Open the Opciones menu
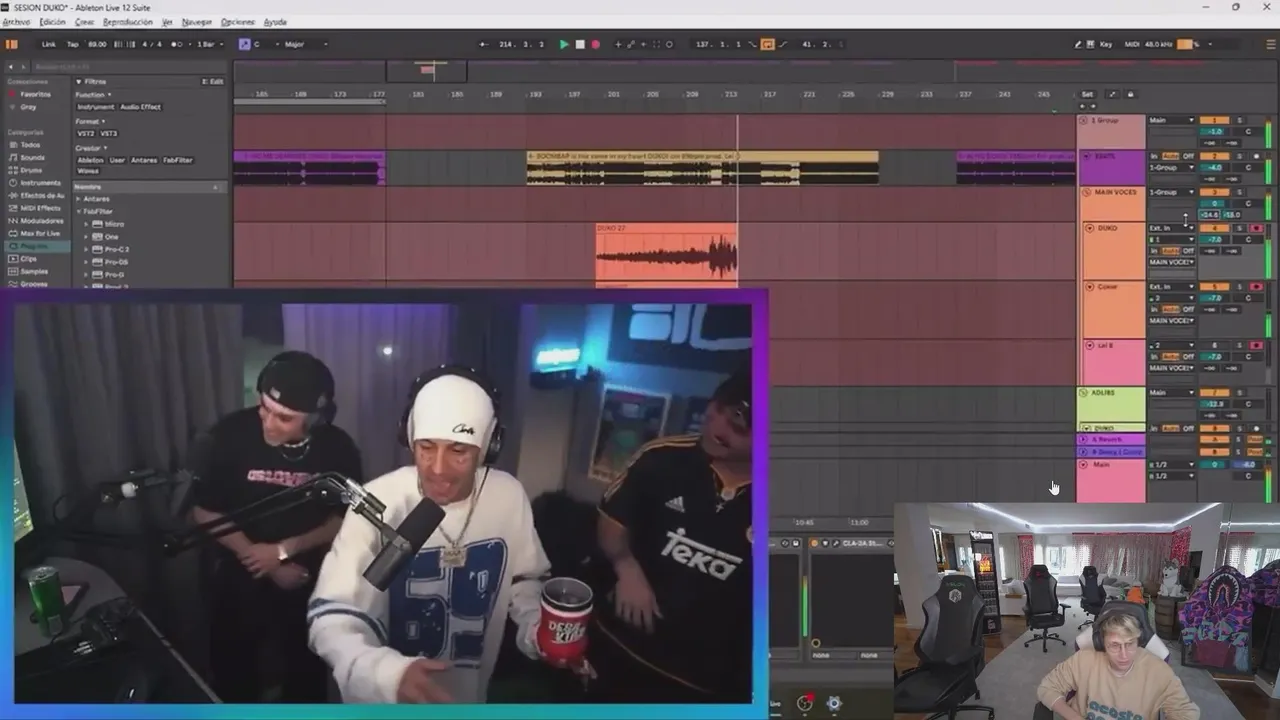 [237, 21]
